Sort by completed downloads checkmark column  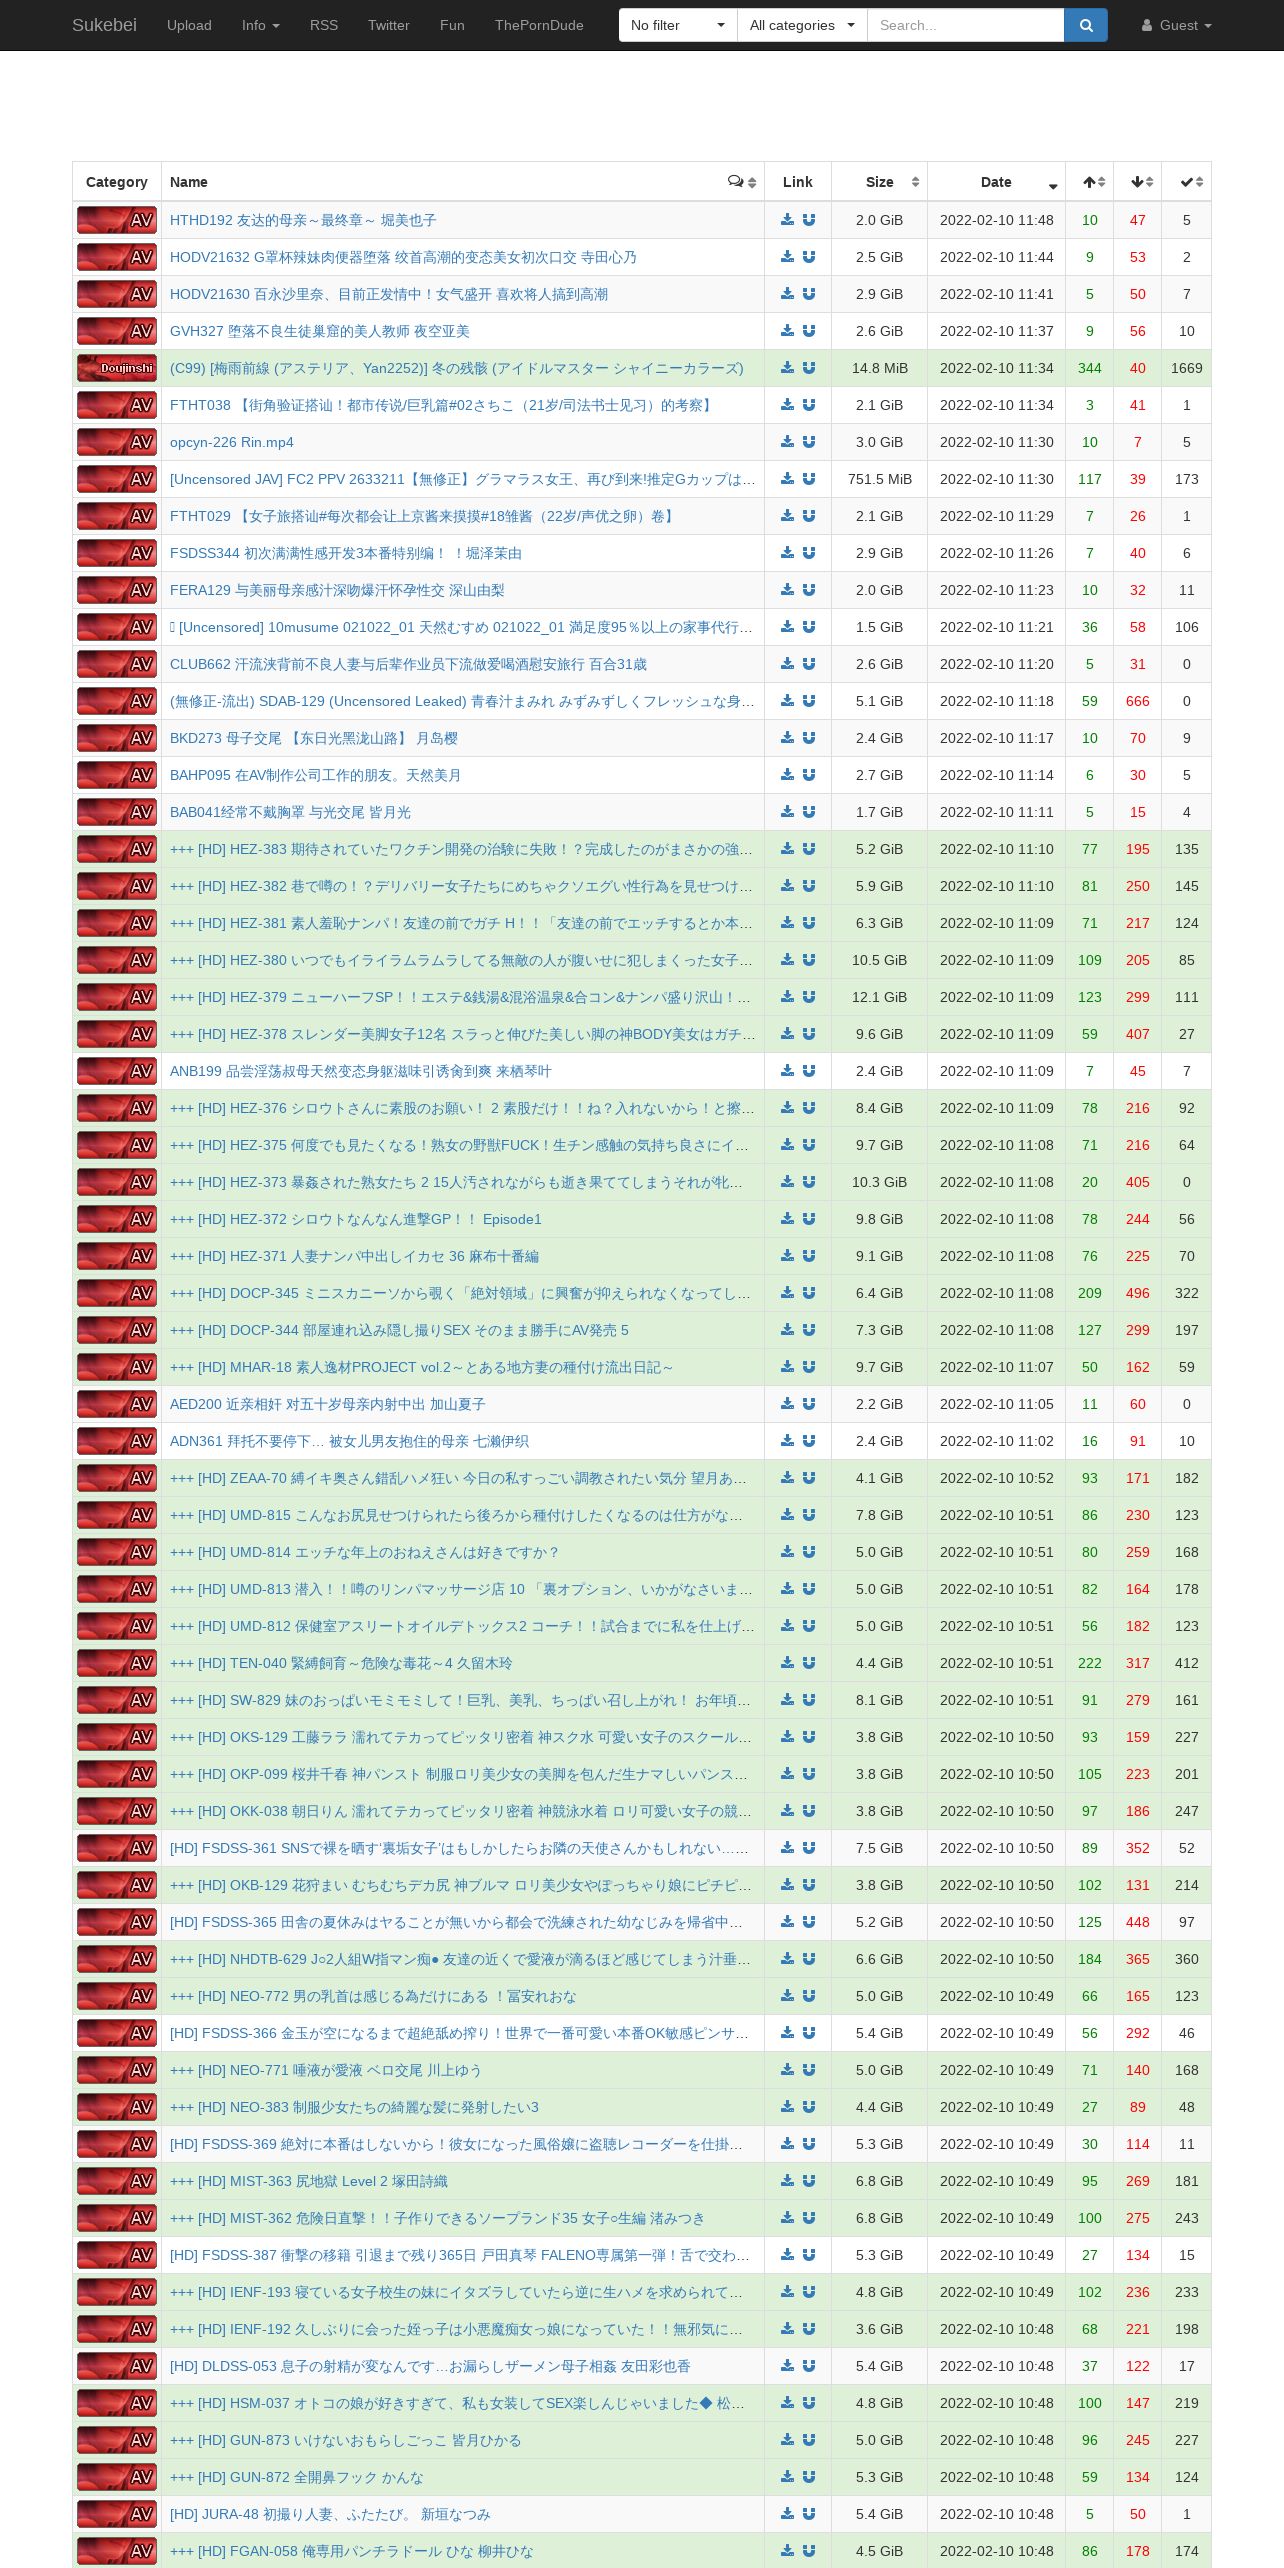tap(1187, 182)
